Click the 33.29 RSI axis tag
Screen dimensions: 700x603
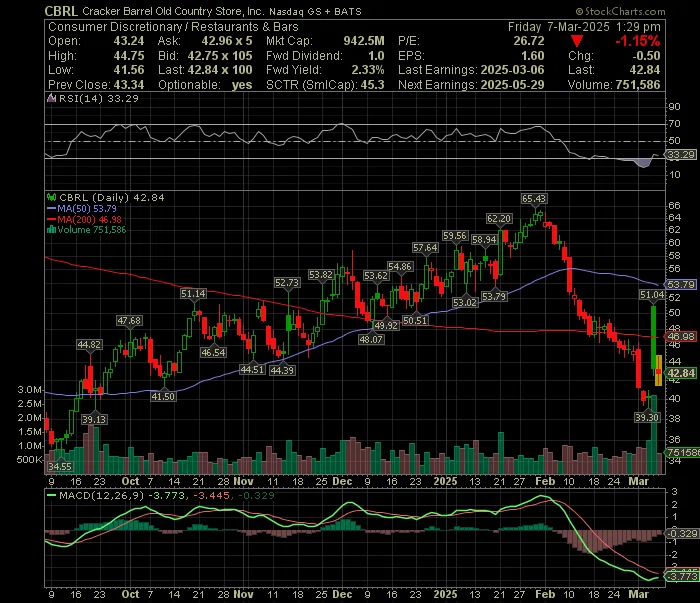681,154
